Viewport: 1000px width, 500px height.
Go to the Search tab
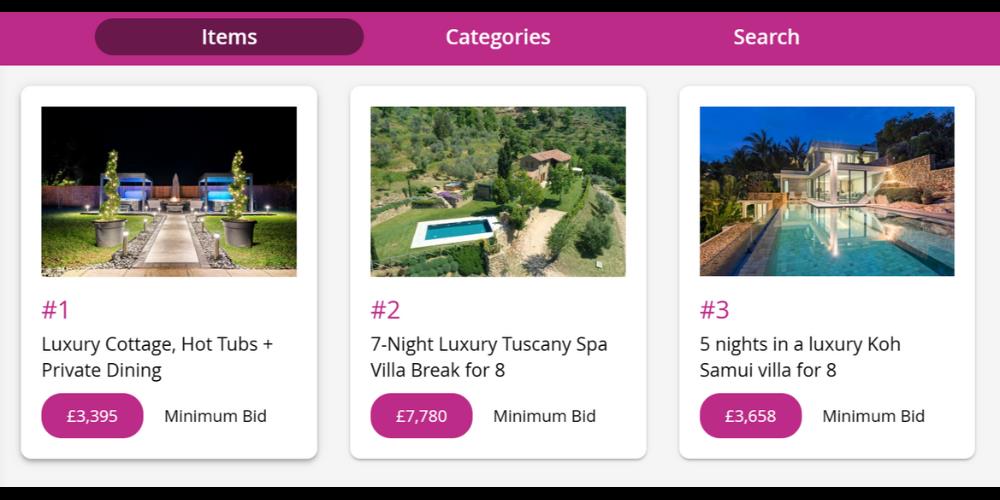click(x=766, y=37)
